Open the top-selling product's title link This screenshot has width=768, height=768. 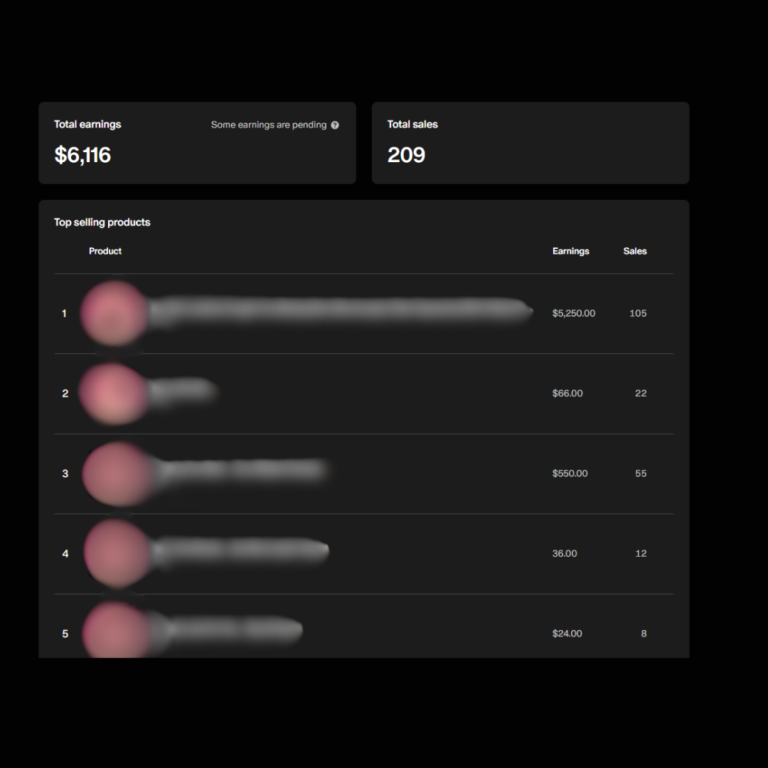pyautogui.click(x=340, y=313)
